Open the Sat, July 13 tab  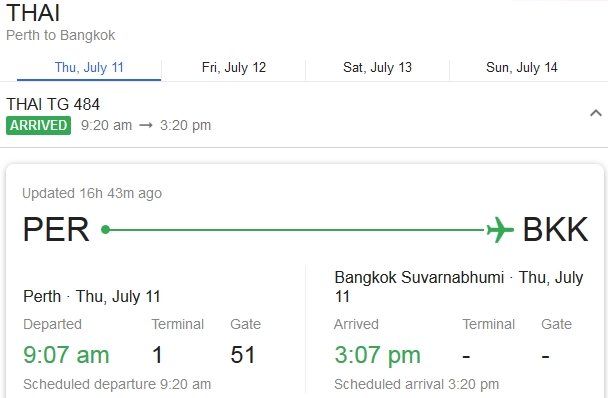tap(377, 67)
